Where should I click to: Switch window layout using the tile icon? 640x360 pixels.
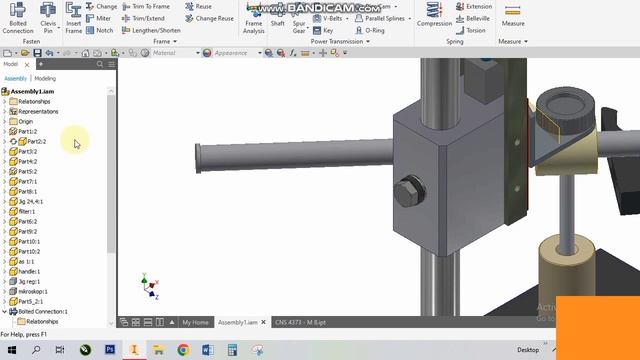point(136,322)
